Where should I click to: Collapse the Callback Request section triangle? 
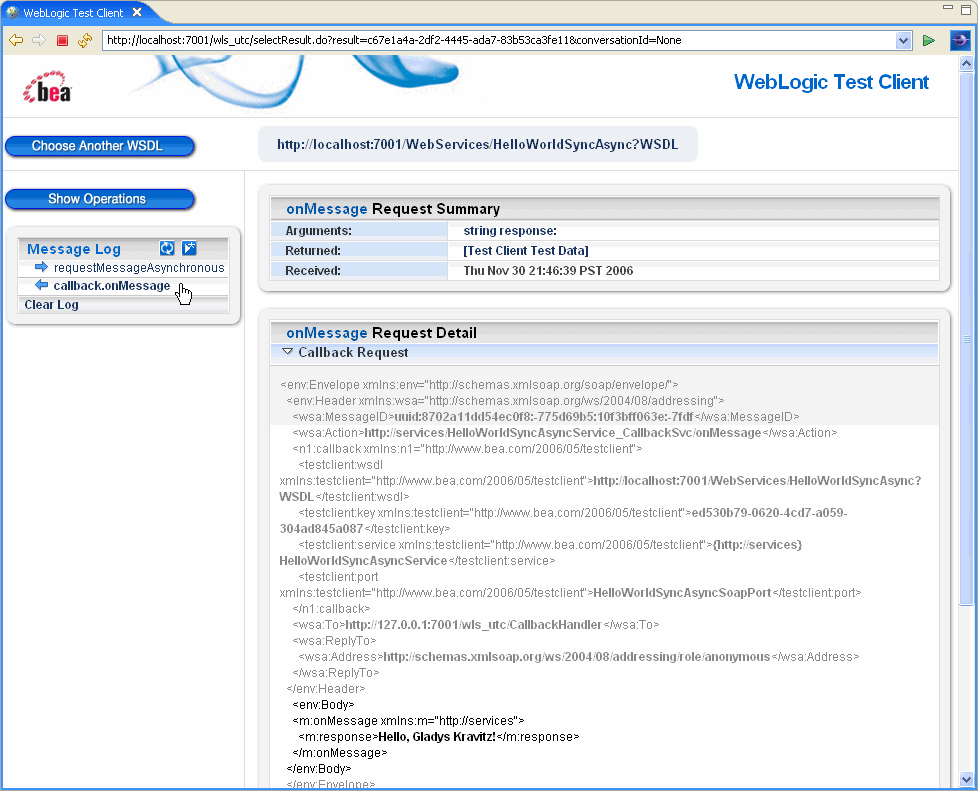[x=288, y=352]
